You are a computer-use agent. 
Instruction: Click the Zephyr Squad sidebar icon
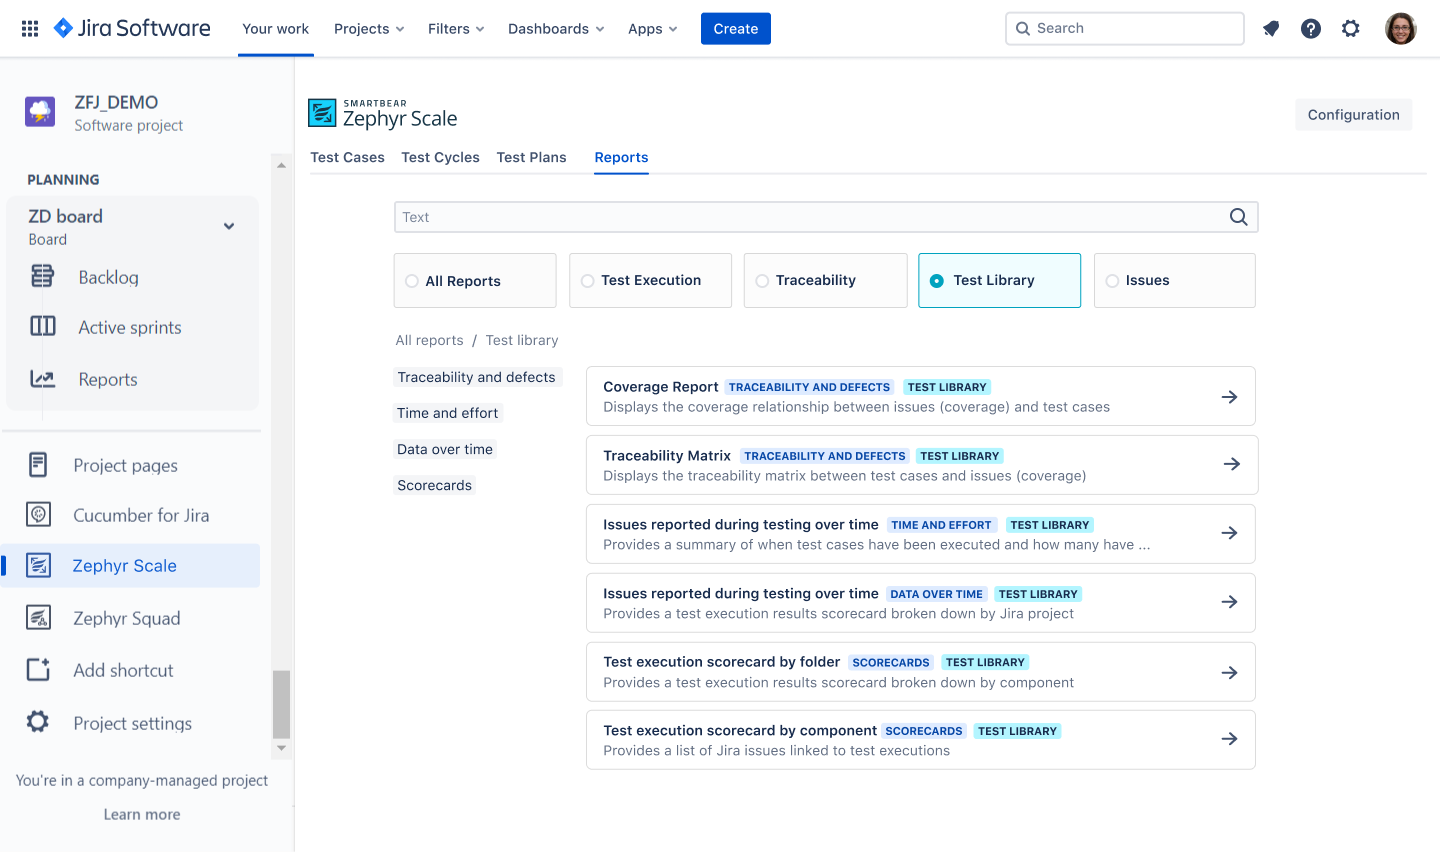tap(38, 618)
